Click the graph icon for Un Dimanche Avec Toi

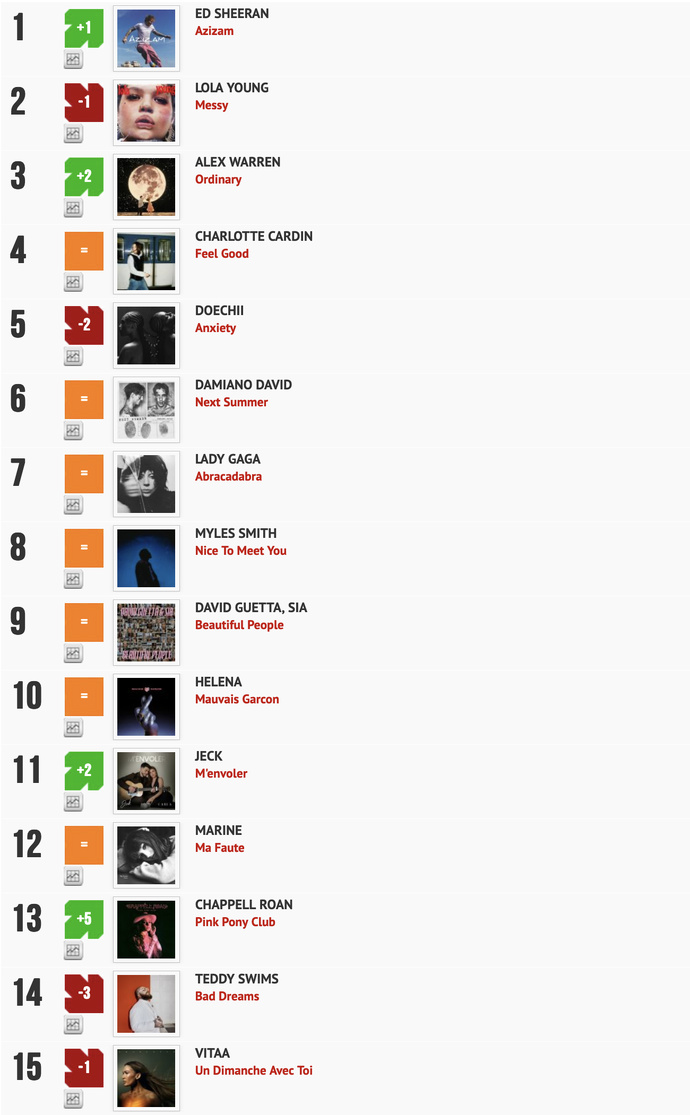[73, 1099]
